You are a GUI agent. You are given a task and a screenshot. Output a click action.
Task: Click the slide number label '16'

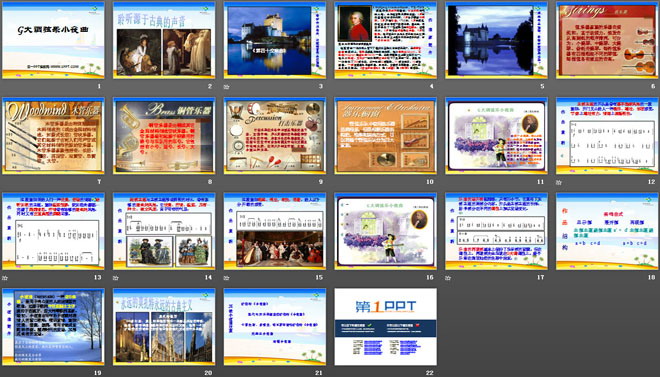click(430, 277)
